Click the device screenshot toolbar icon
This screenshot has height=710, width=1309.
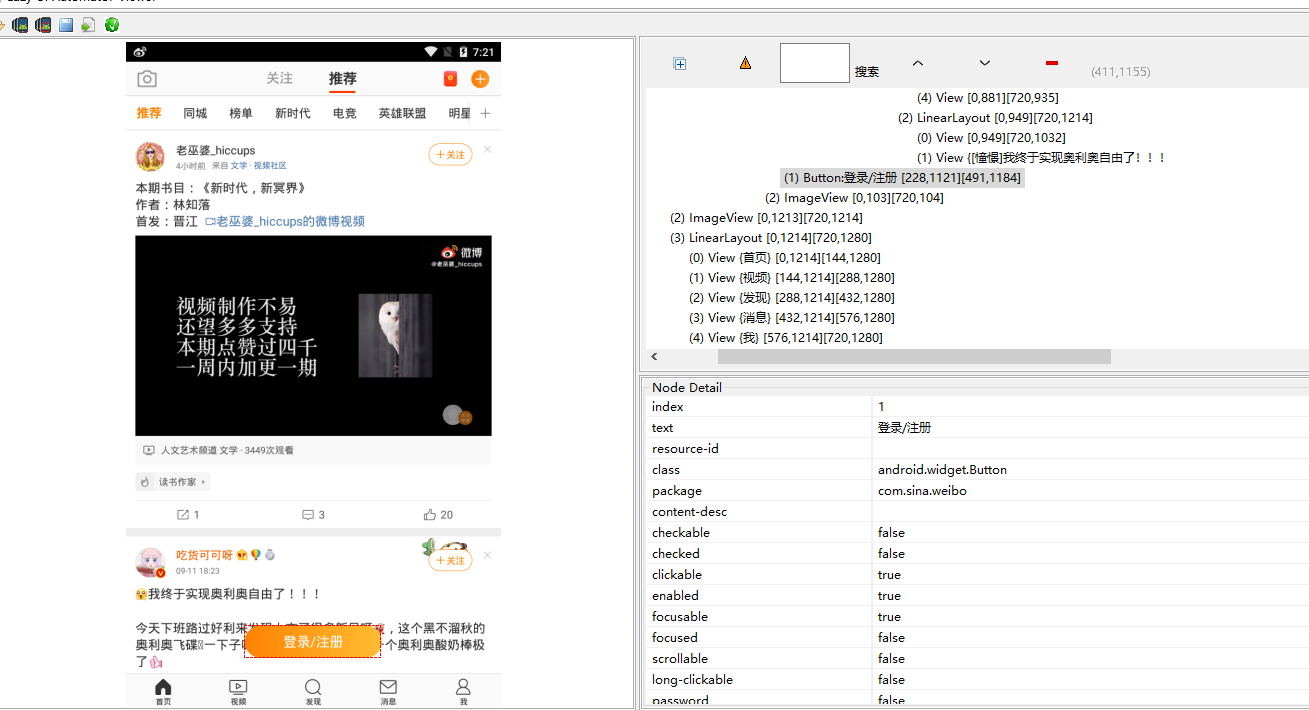pyautogui.click(x=20, y=25)
